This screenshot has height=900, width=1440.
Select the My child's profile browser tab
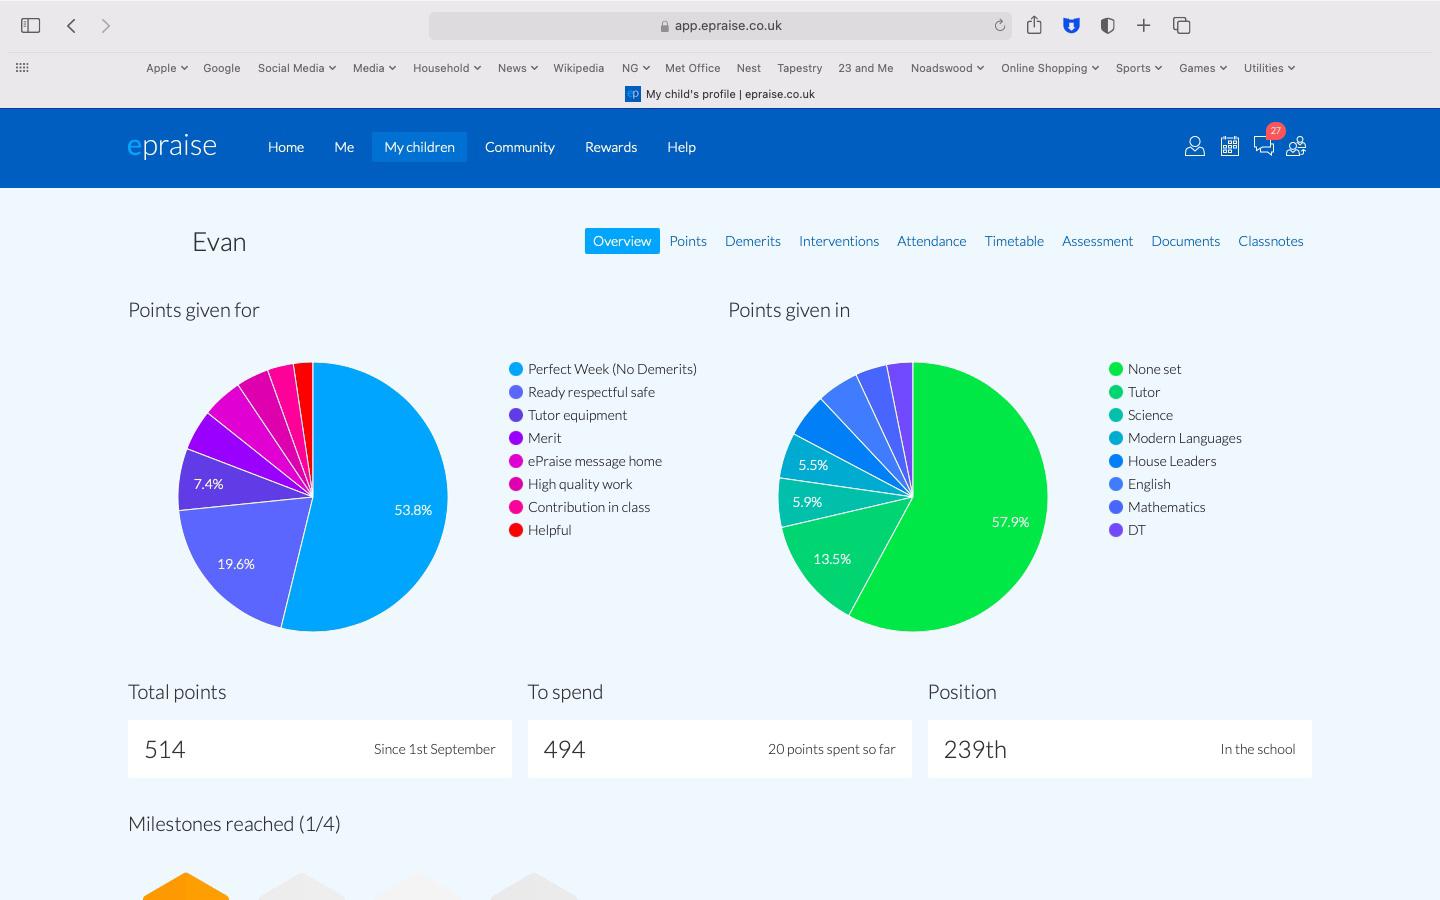click(720, 94)
